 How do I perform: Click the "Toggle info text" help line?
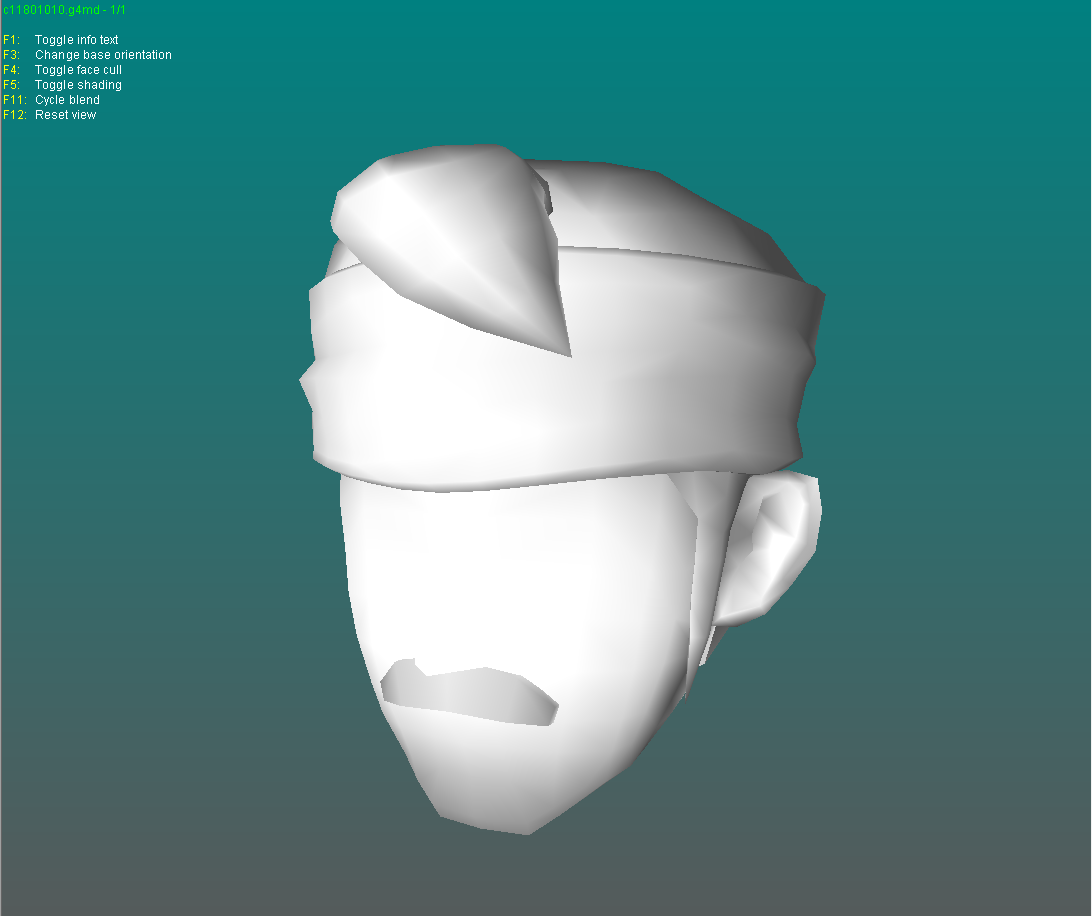(61, 40)
